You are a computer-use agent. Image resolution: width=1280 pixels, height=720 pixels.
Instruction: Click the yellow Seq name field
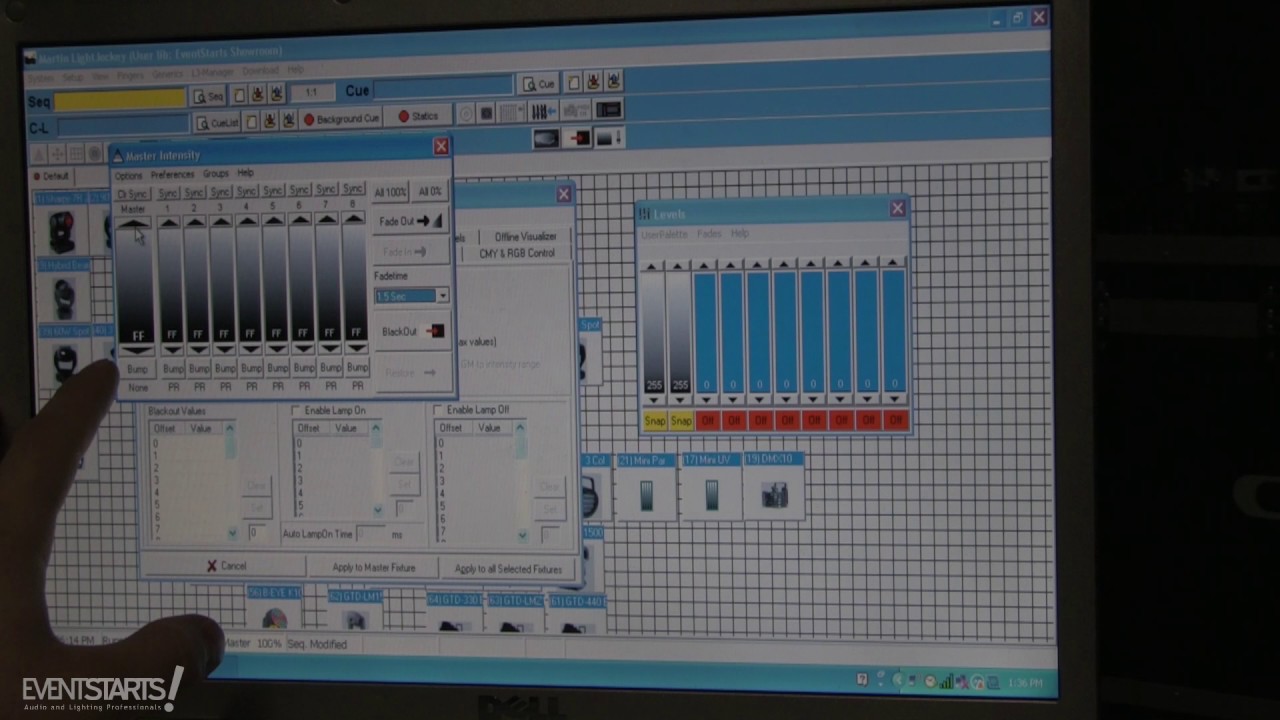pyautogui.click(x=120, y=99)
